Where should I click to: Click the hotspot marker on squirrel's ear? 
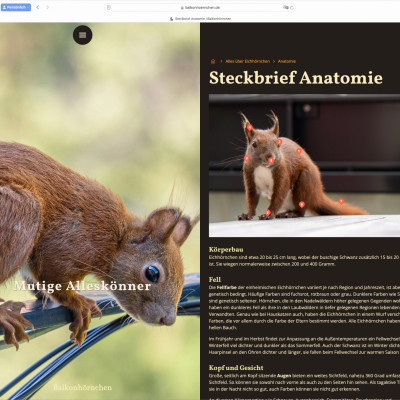(250, 127)
